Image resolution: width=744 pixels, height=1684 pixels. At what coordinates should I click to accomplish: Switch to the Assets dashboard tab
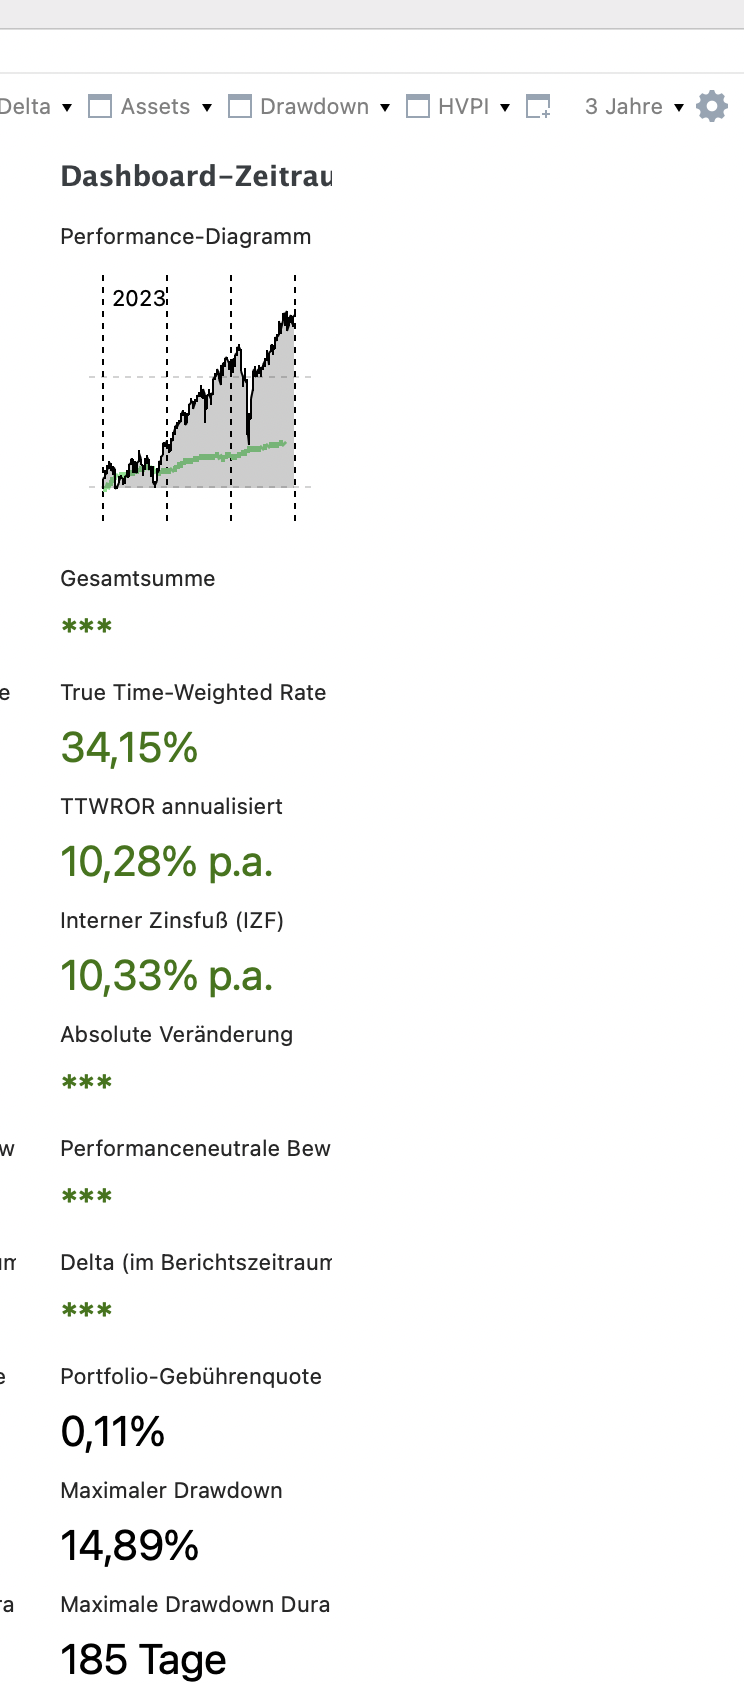coord(155,107)
